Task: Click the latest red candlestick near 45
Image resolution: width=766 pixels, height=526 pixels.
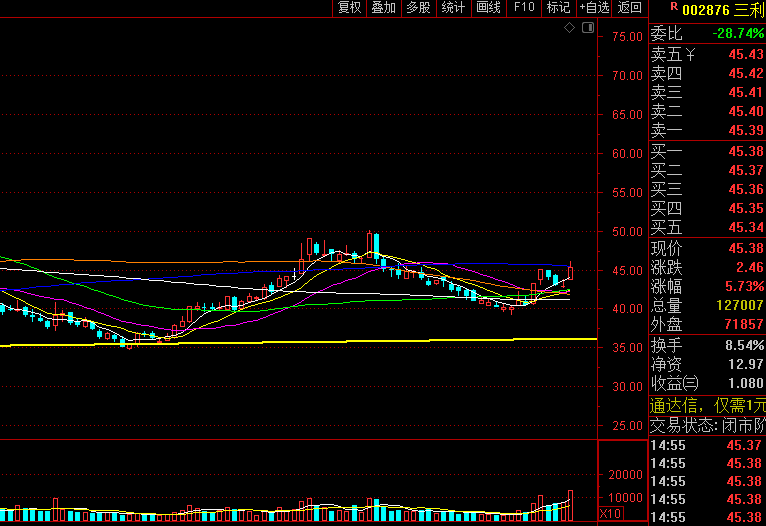Action: (x=571, y=273)
